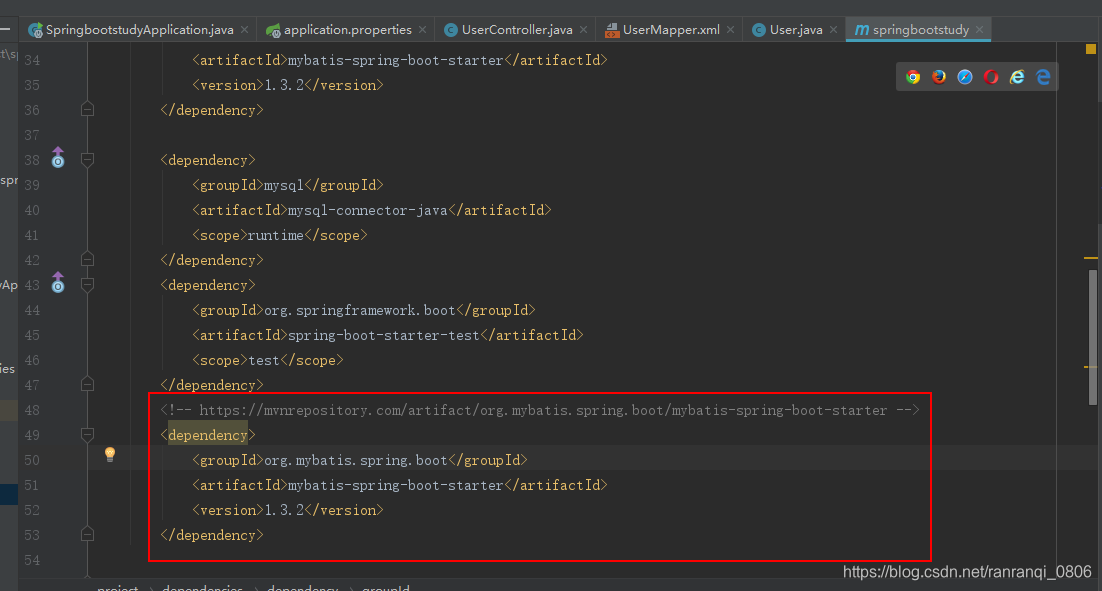The image size is (1102, 591).
Task: Collapse the dependency block at line 49
Action: [x=87, y=435]
